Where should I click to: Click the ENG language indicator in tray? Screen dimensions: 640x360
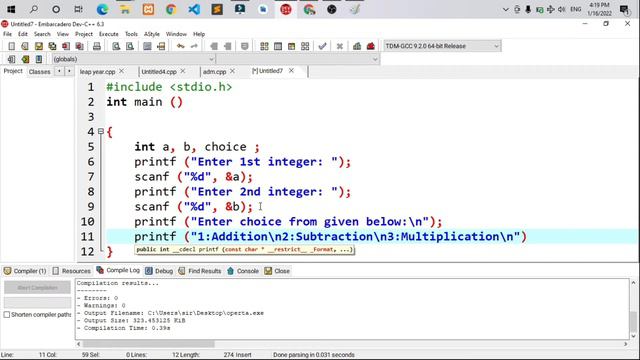pyautogui.click(x=576, y=9)
